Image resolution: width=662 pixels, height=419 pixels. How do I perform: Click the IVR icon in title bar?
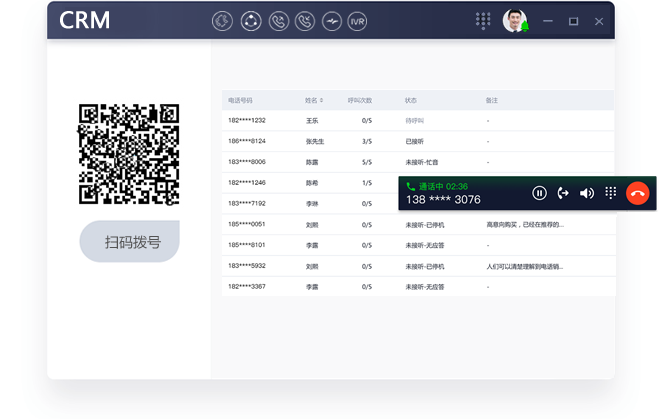click(x=357, y=21)
